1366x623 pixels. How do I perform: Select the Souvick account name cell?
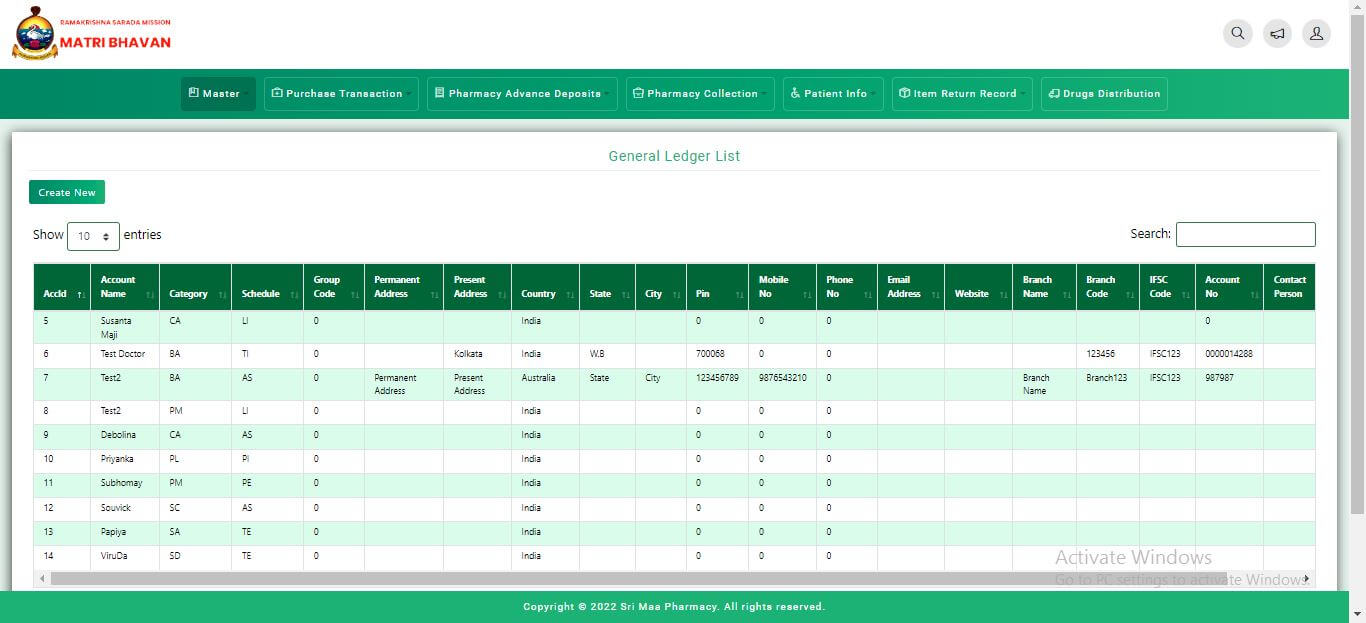(124, 508)
